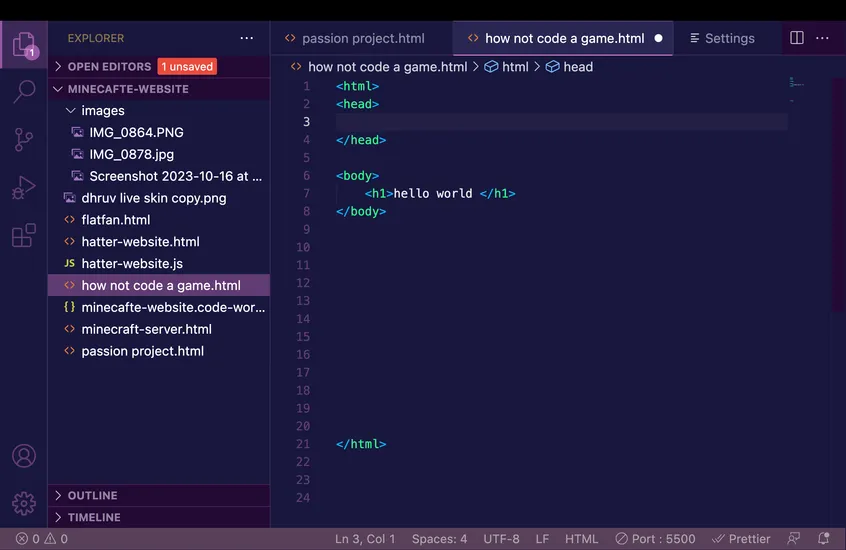This screenshot has width=846, height=550.
Task: Select the HTML language mode indicator
Action: click(x=581, y=539)
